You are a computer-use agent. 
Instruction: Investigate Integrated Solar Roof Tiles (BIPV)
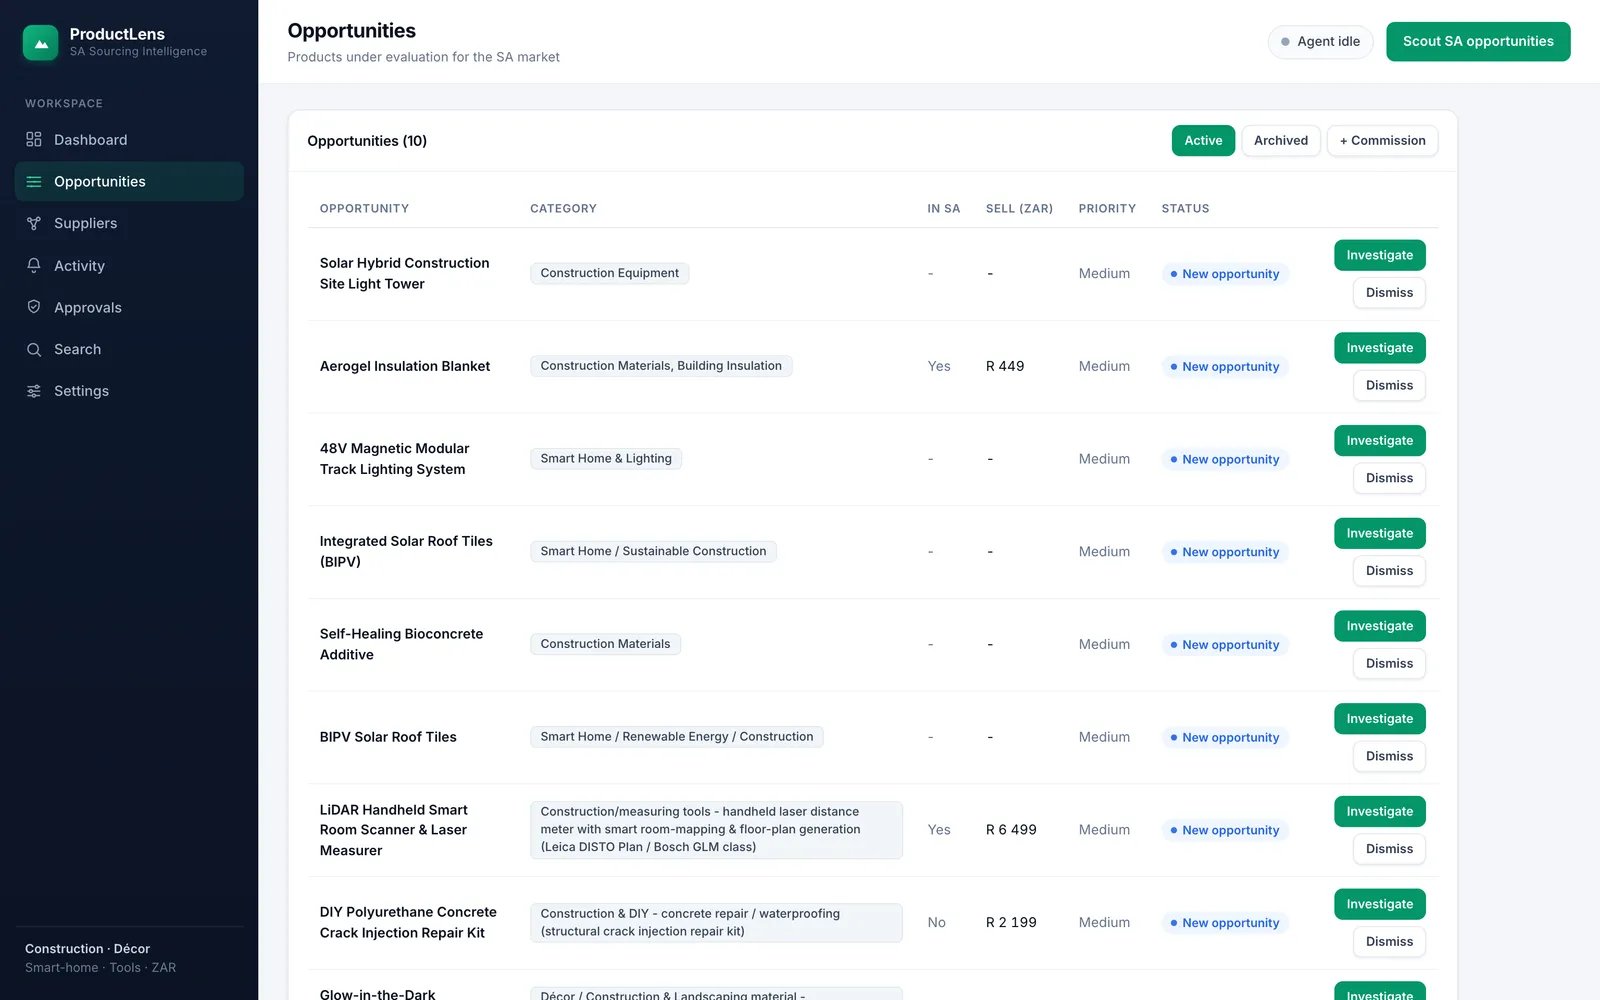1379,533
